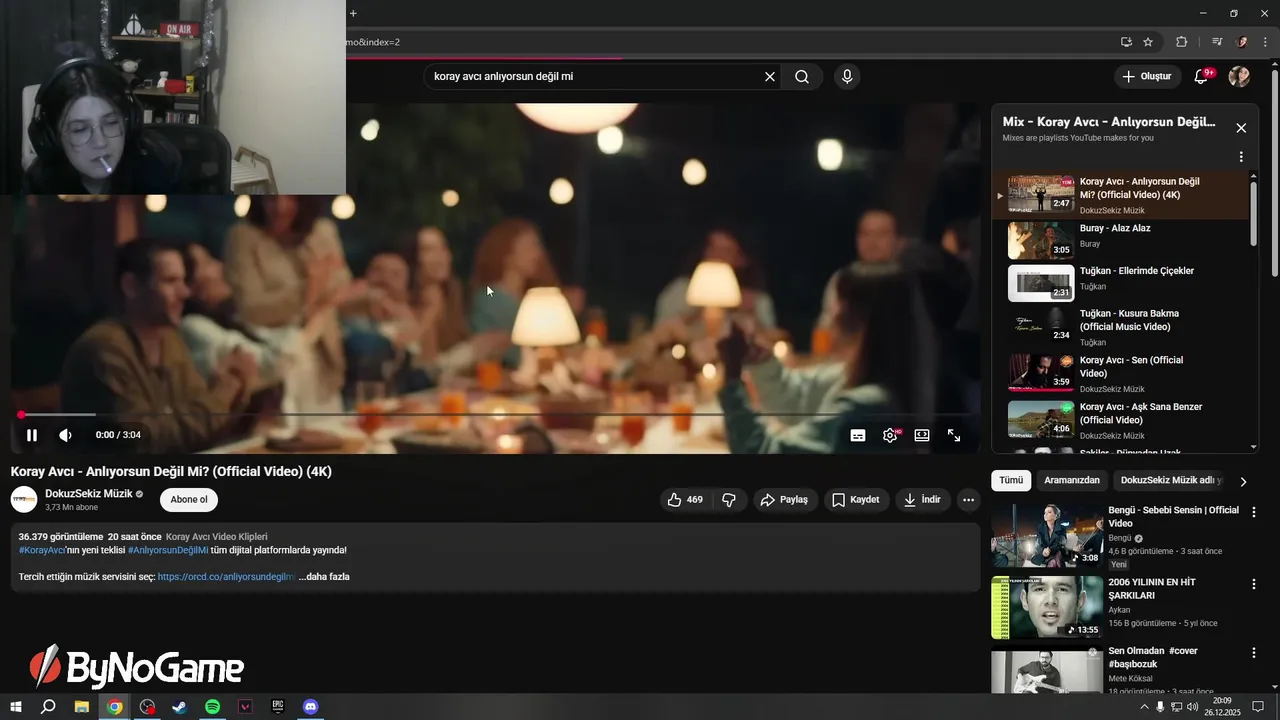Bookmark this page star icon
This screenshot has height=720, width=1280.
pos(1148,42)
